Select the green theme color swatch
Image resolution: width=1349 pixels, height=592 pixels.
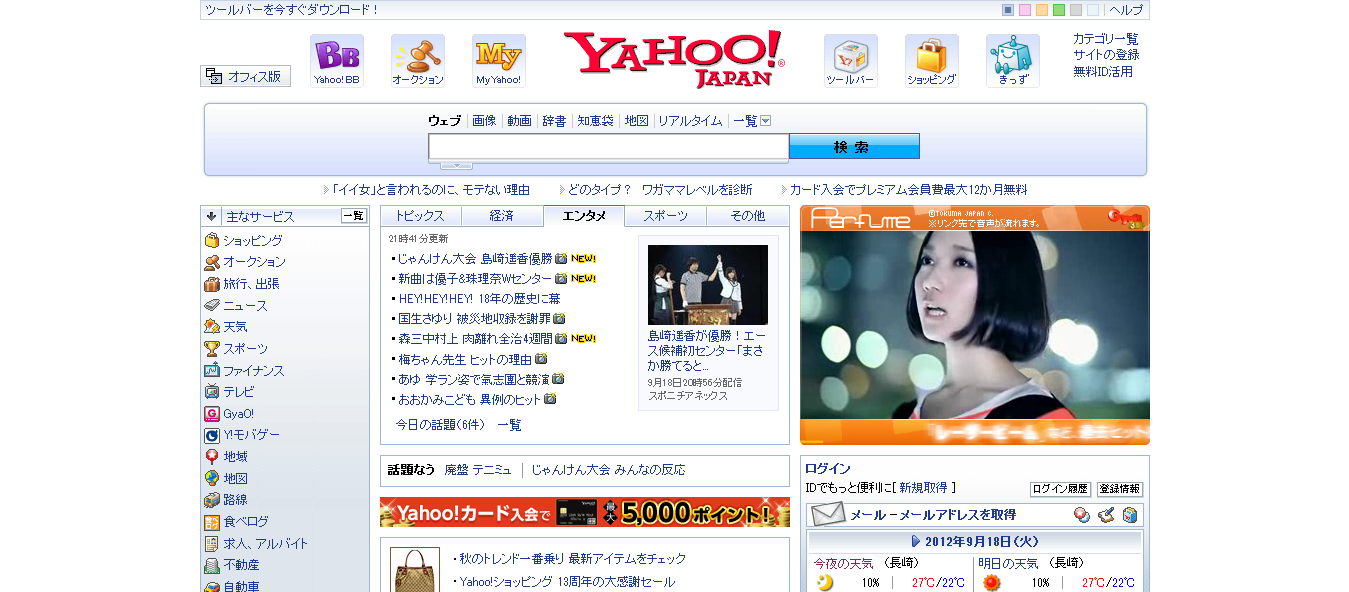(1059, 10)
